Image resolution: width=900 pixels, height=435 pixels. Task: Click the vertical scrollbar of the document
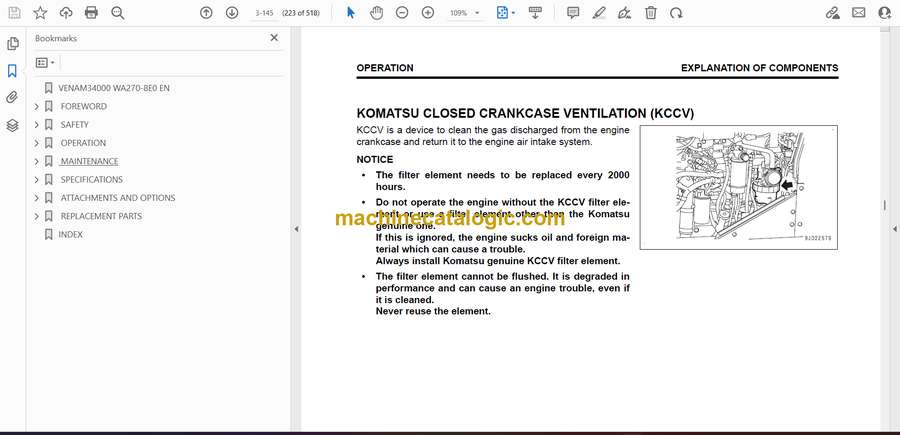tap(885, 205)
